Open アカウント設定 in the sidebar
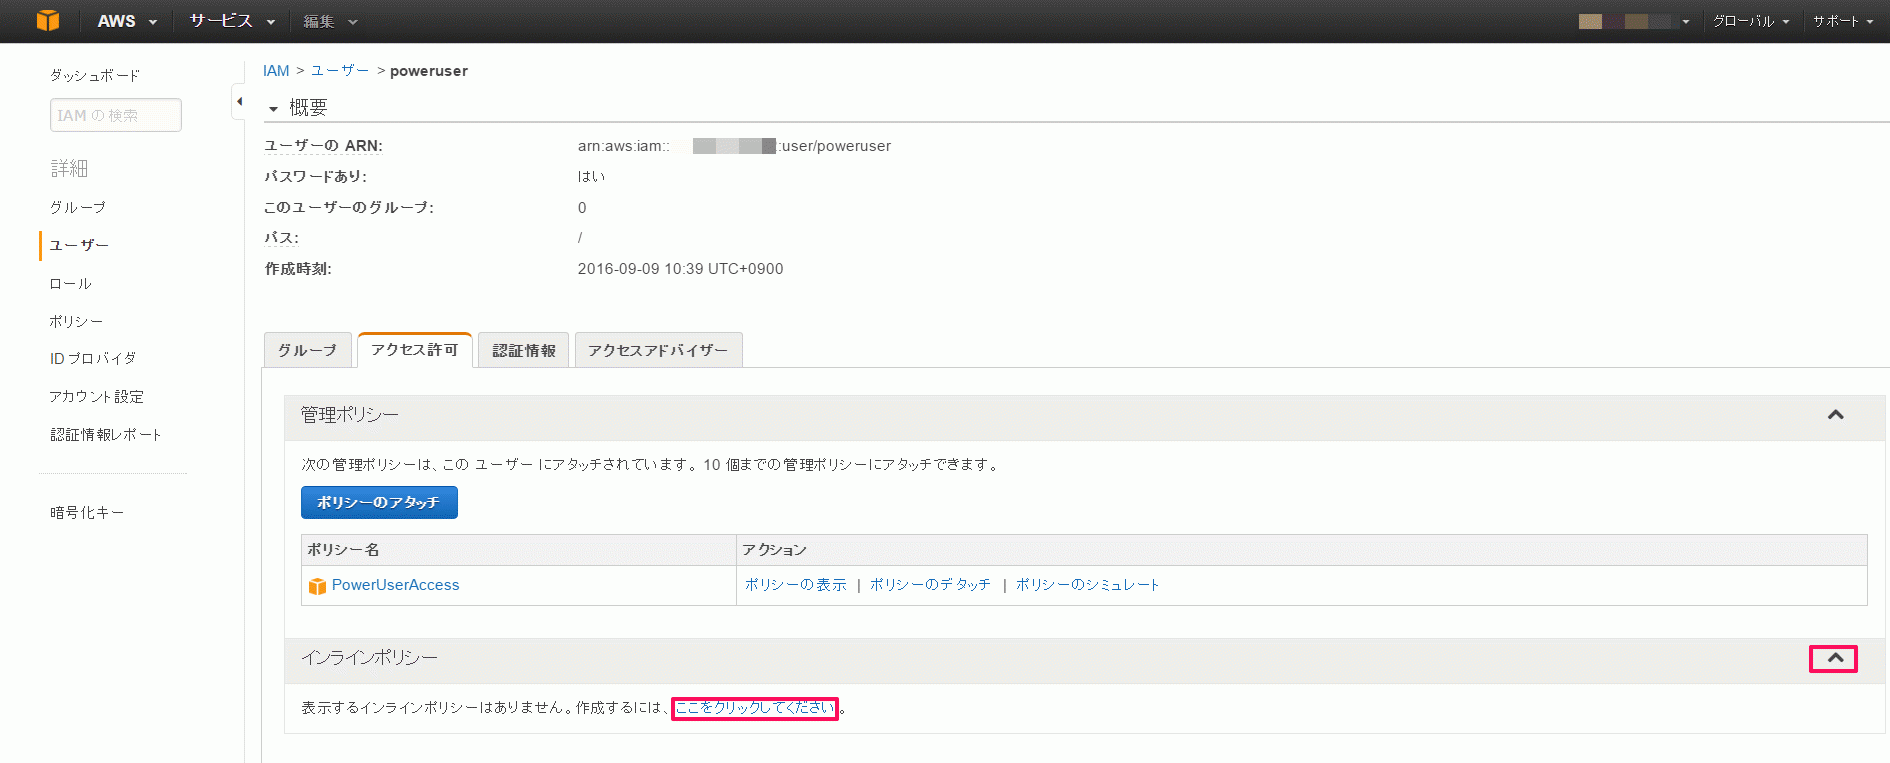This screenshot has height=763, width=1890. [96, 396]
